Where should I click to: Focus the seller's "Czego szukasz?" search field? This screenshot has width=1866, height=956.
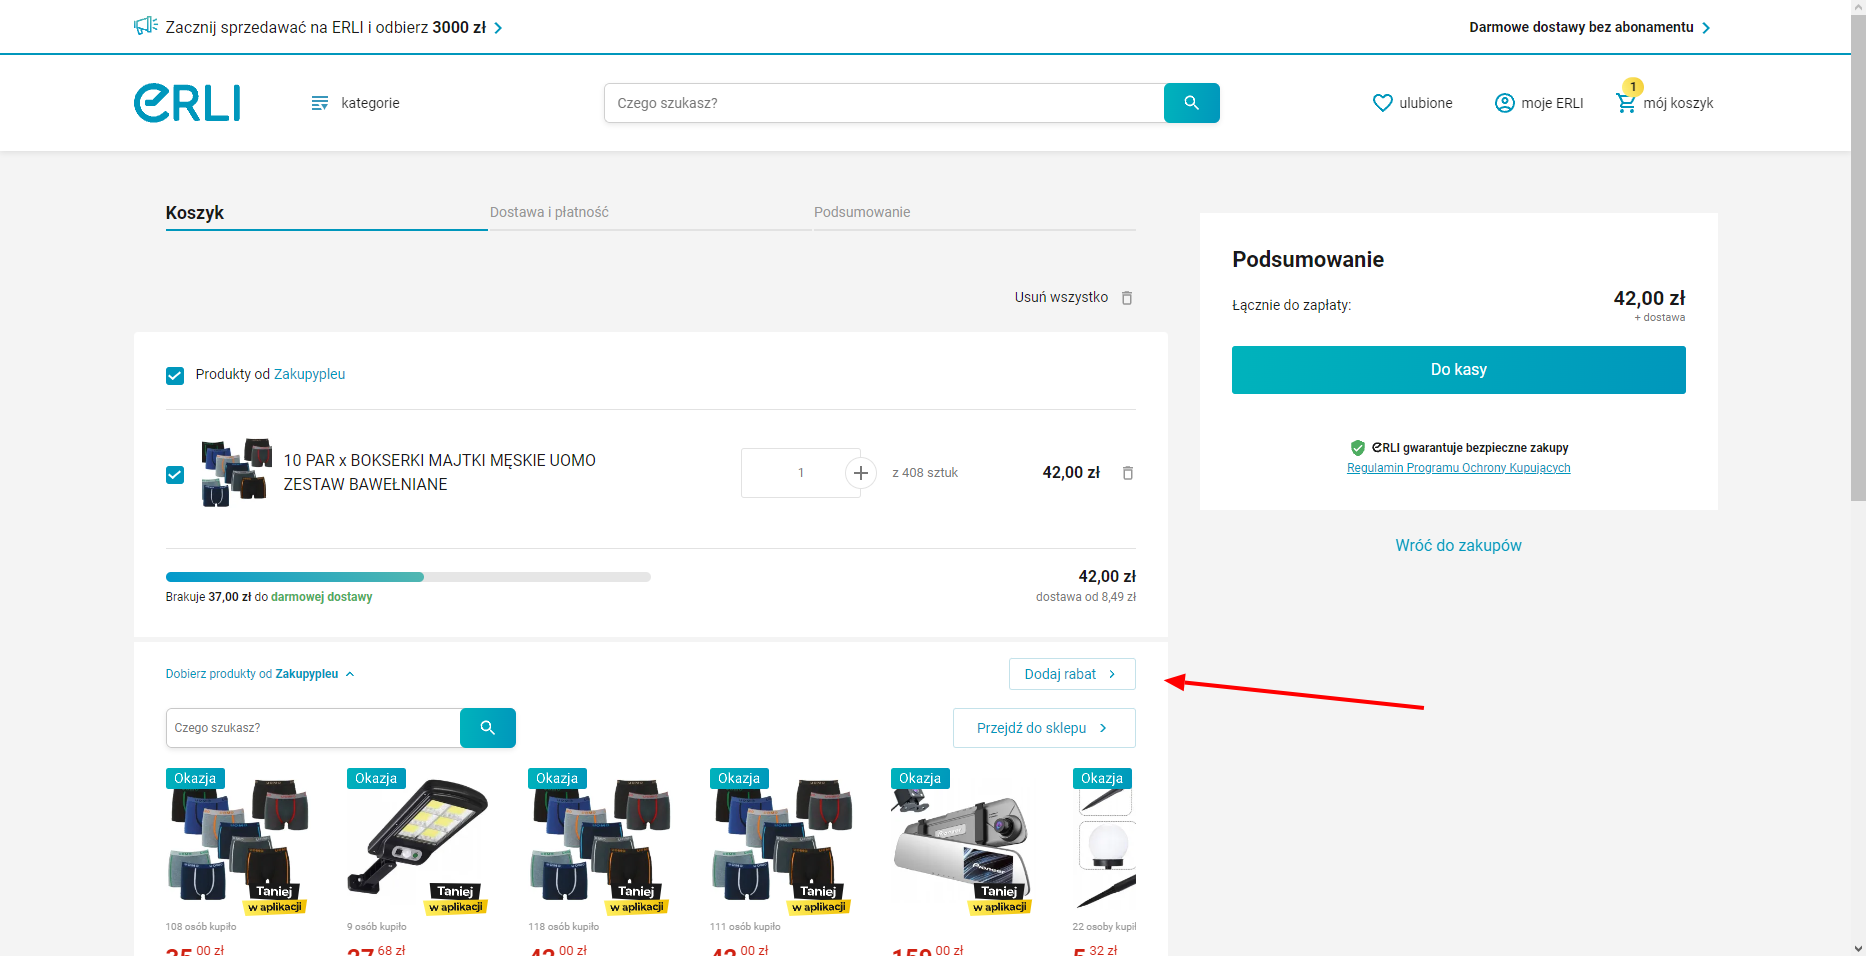click(313, 728)
